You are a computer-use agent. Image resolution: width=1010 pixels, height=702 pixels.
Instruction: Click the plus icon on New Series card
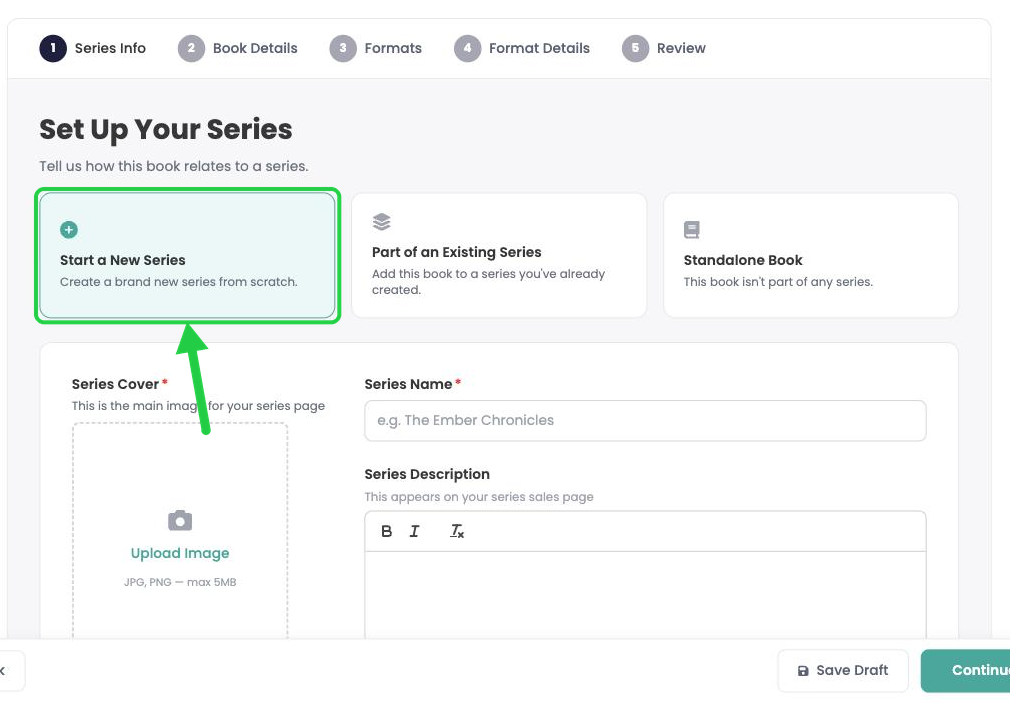[x=69, y=229]
